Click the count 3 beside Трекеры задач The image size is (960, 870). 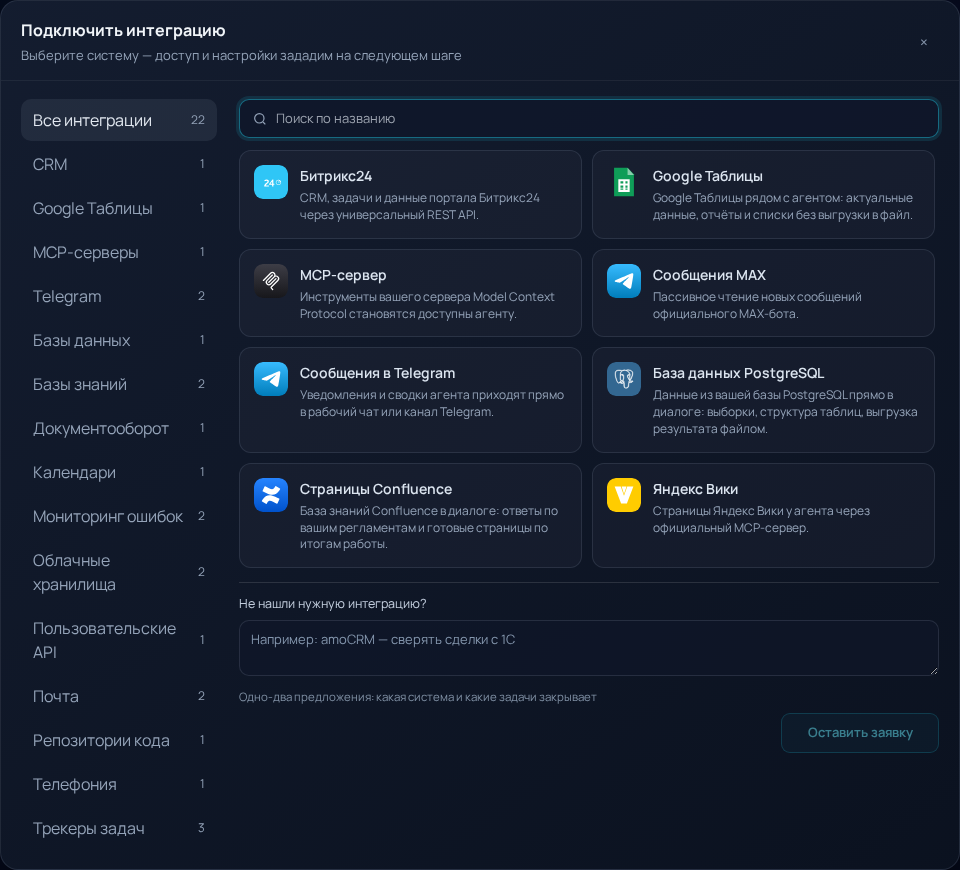tap(201, 828)
